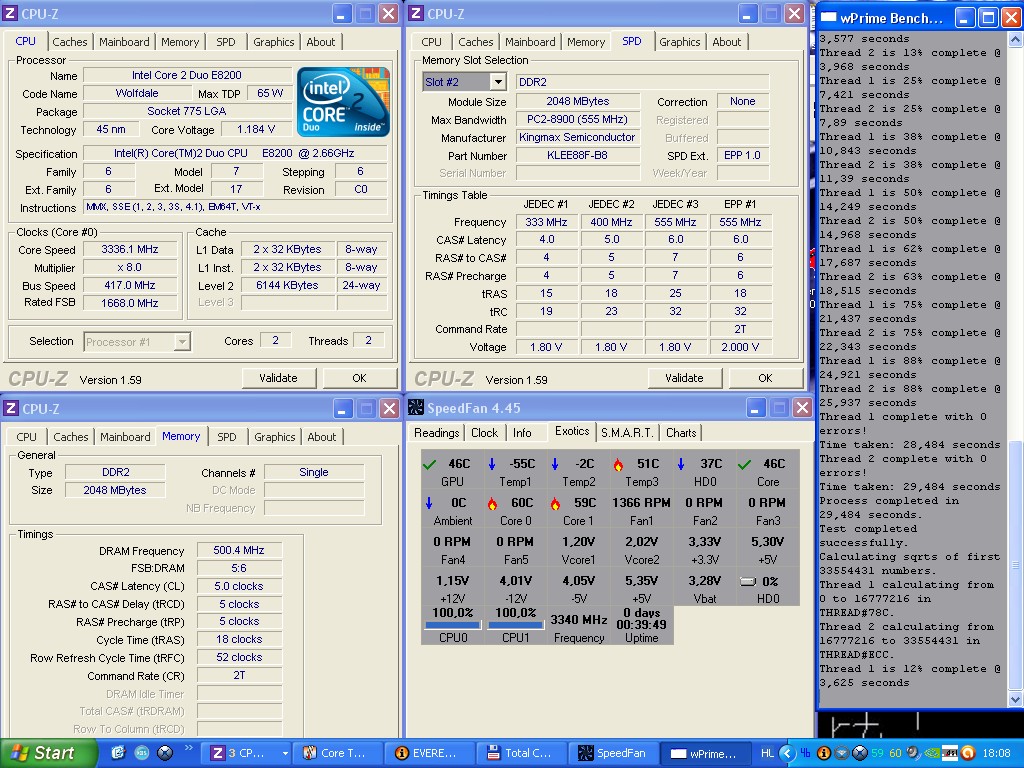Click the wPrime scrollbar down arrow

(x=1016, y=699)
